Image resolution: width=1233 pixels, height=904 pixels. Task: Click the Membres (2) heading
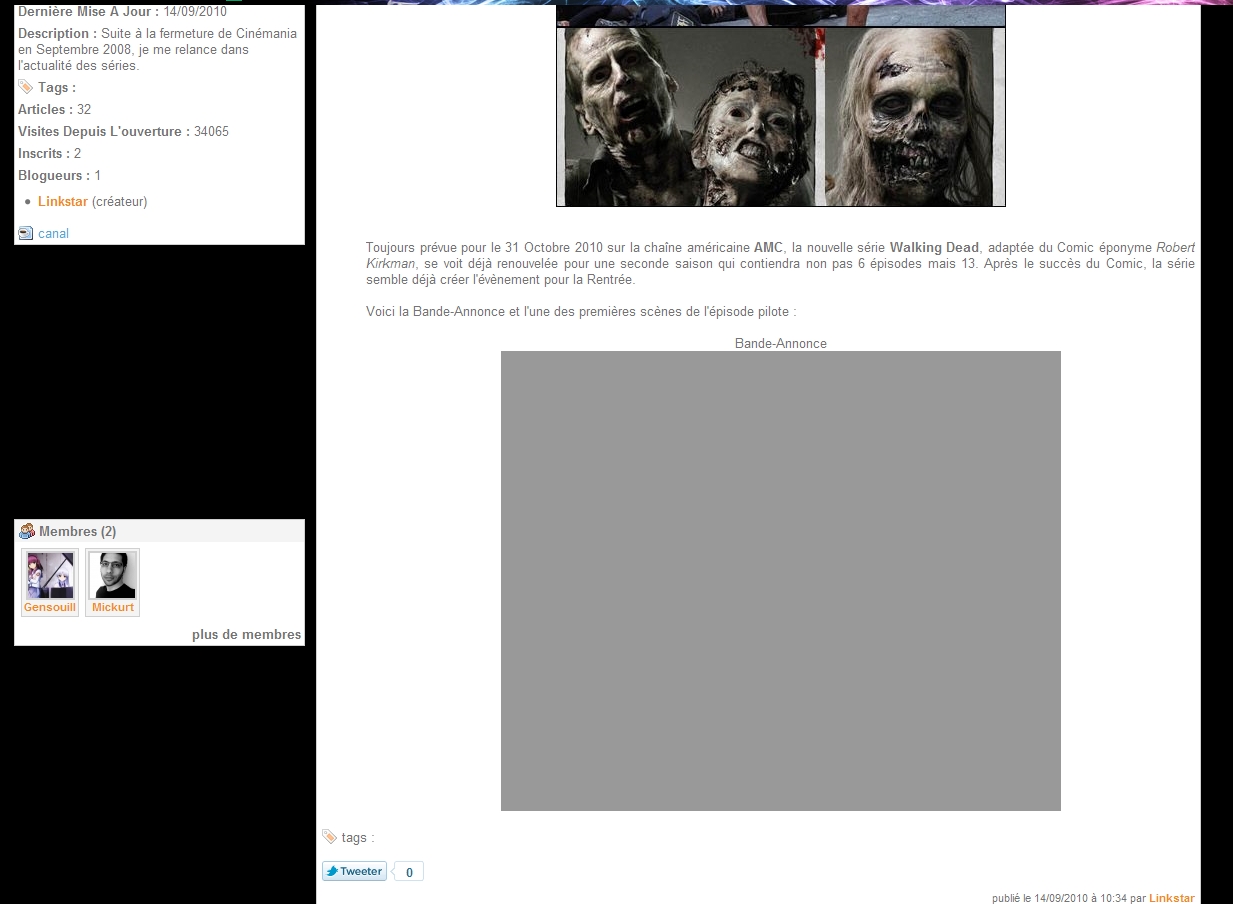[x=77, y=531]
